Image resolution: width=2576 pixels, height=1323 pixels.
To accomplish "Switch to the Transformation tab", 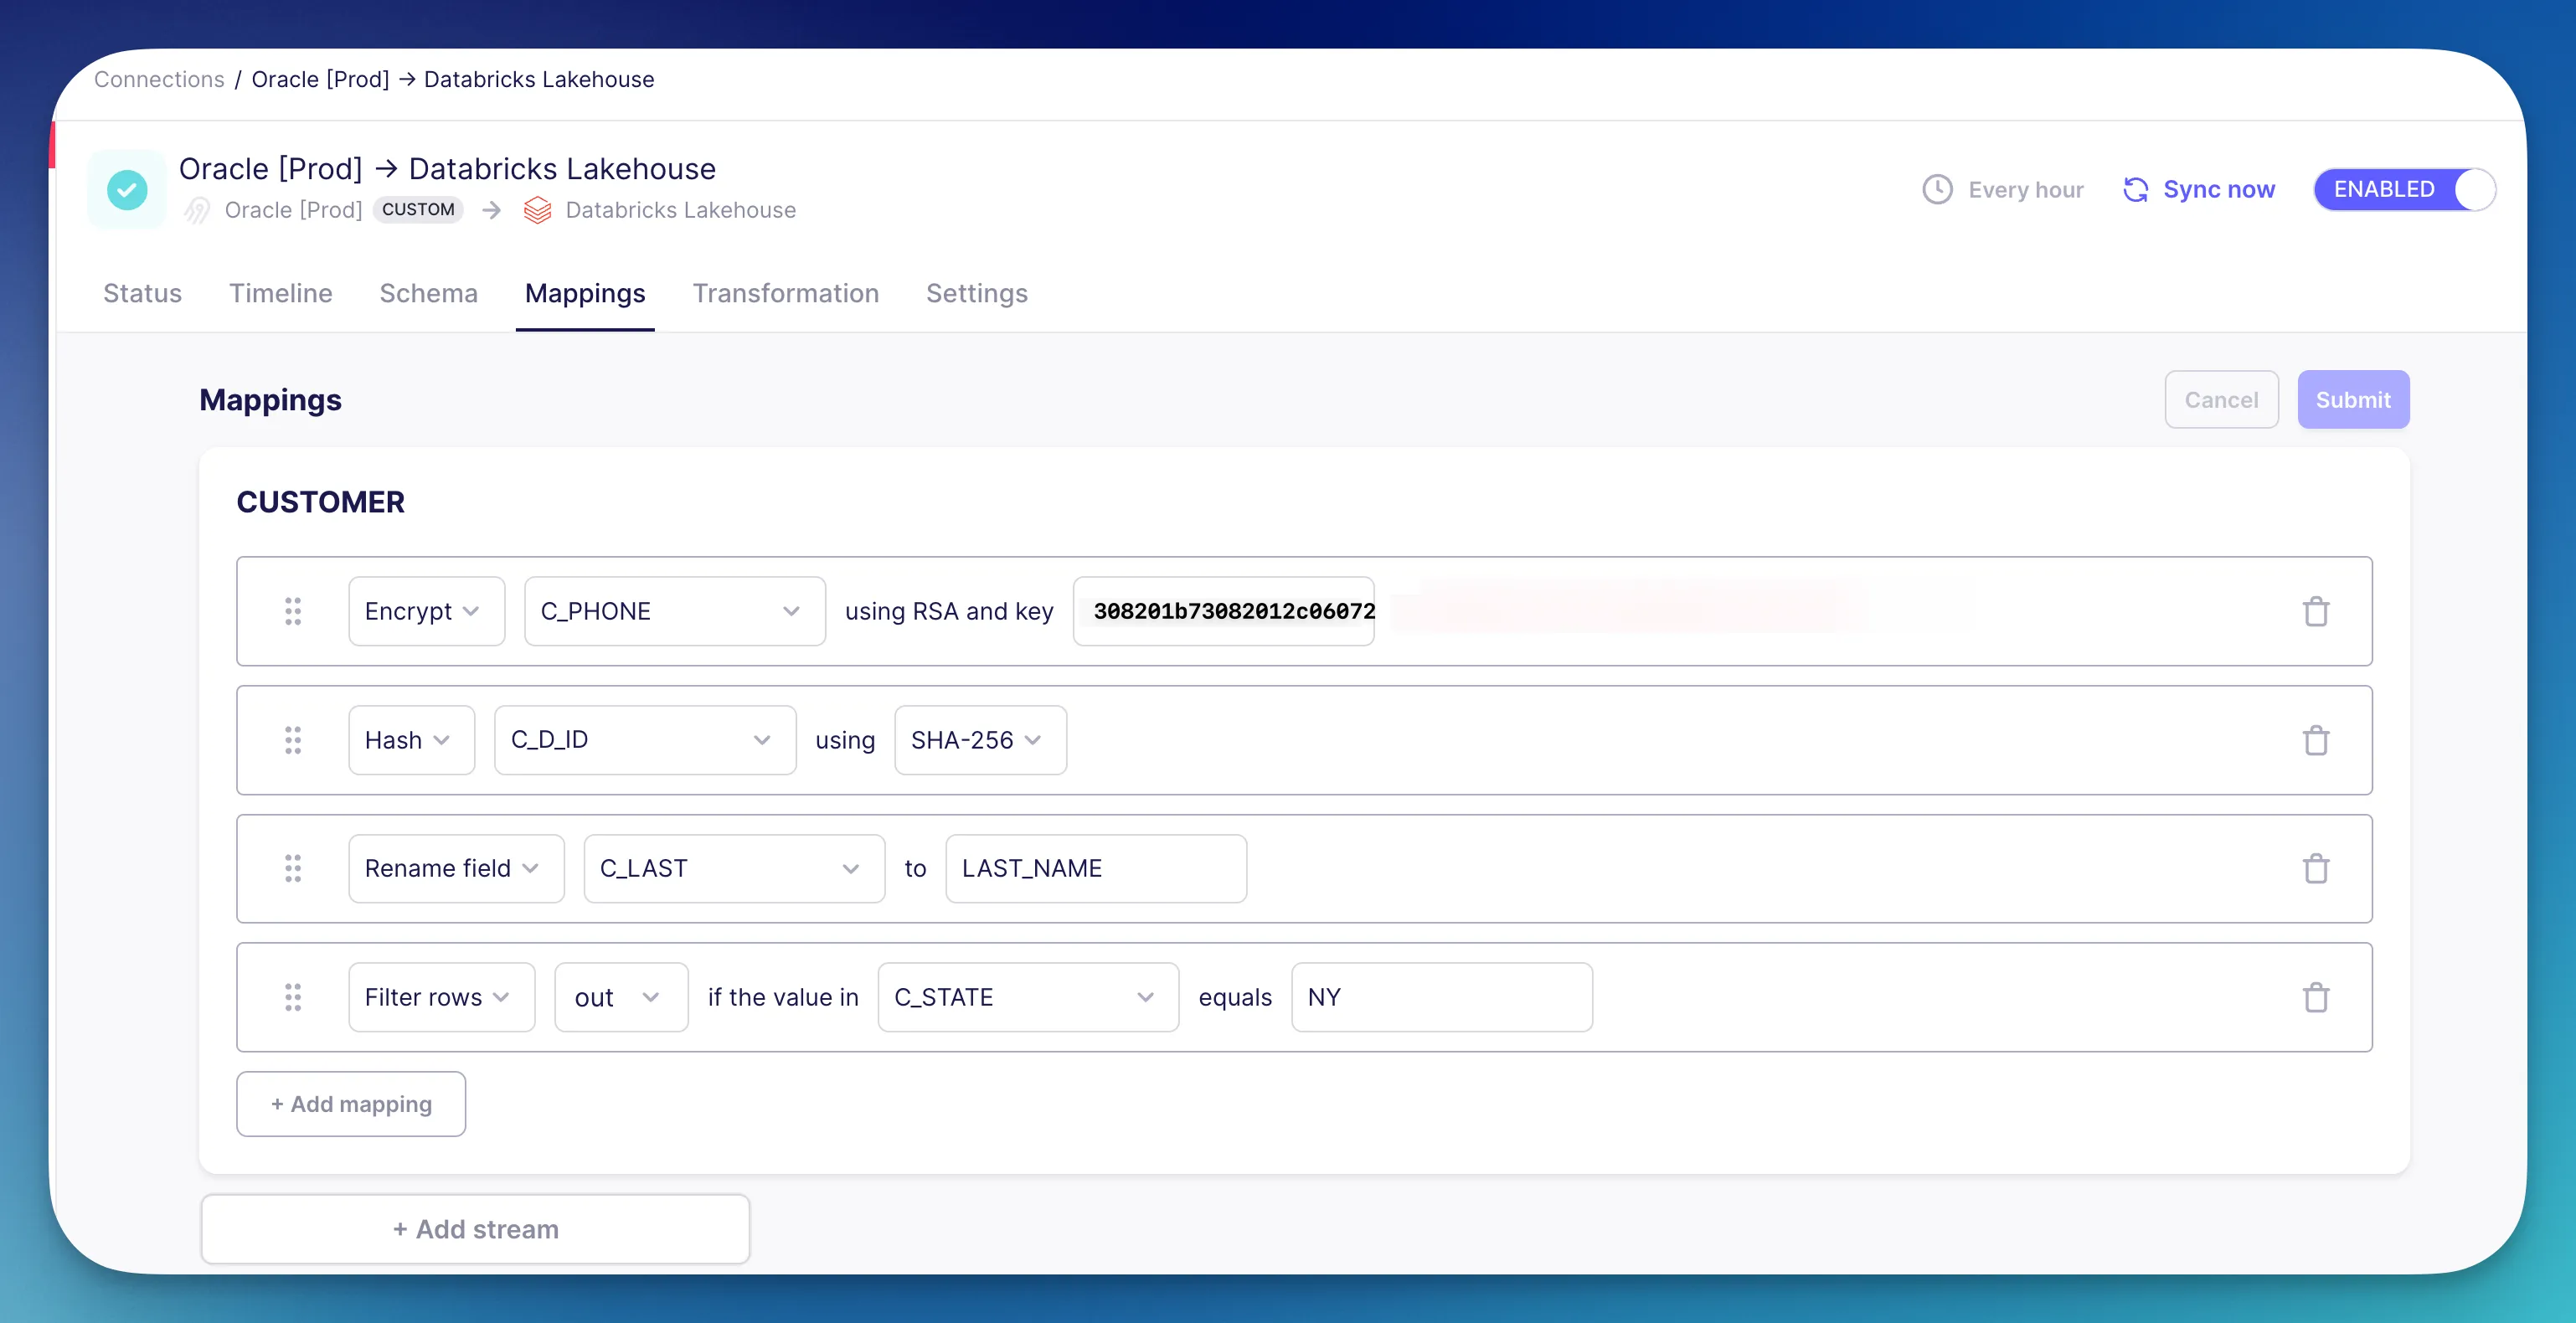I will pyautogui.click(x=785, y=293).
